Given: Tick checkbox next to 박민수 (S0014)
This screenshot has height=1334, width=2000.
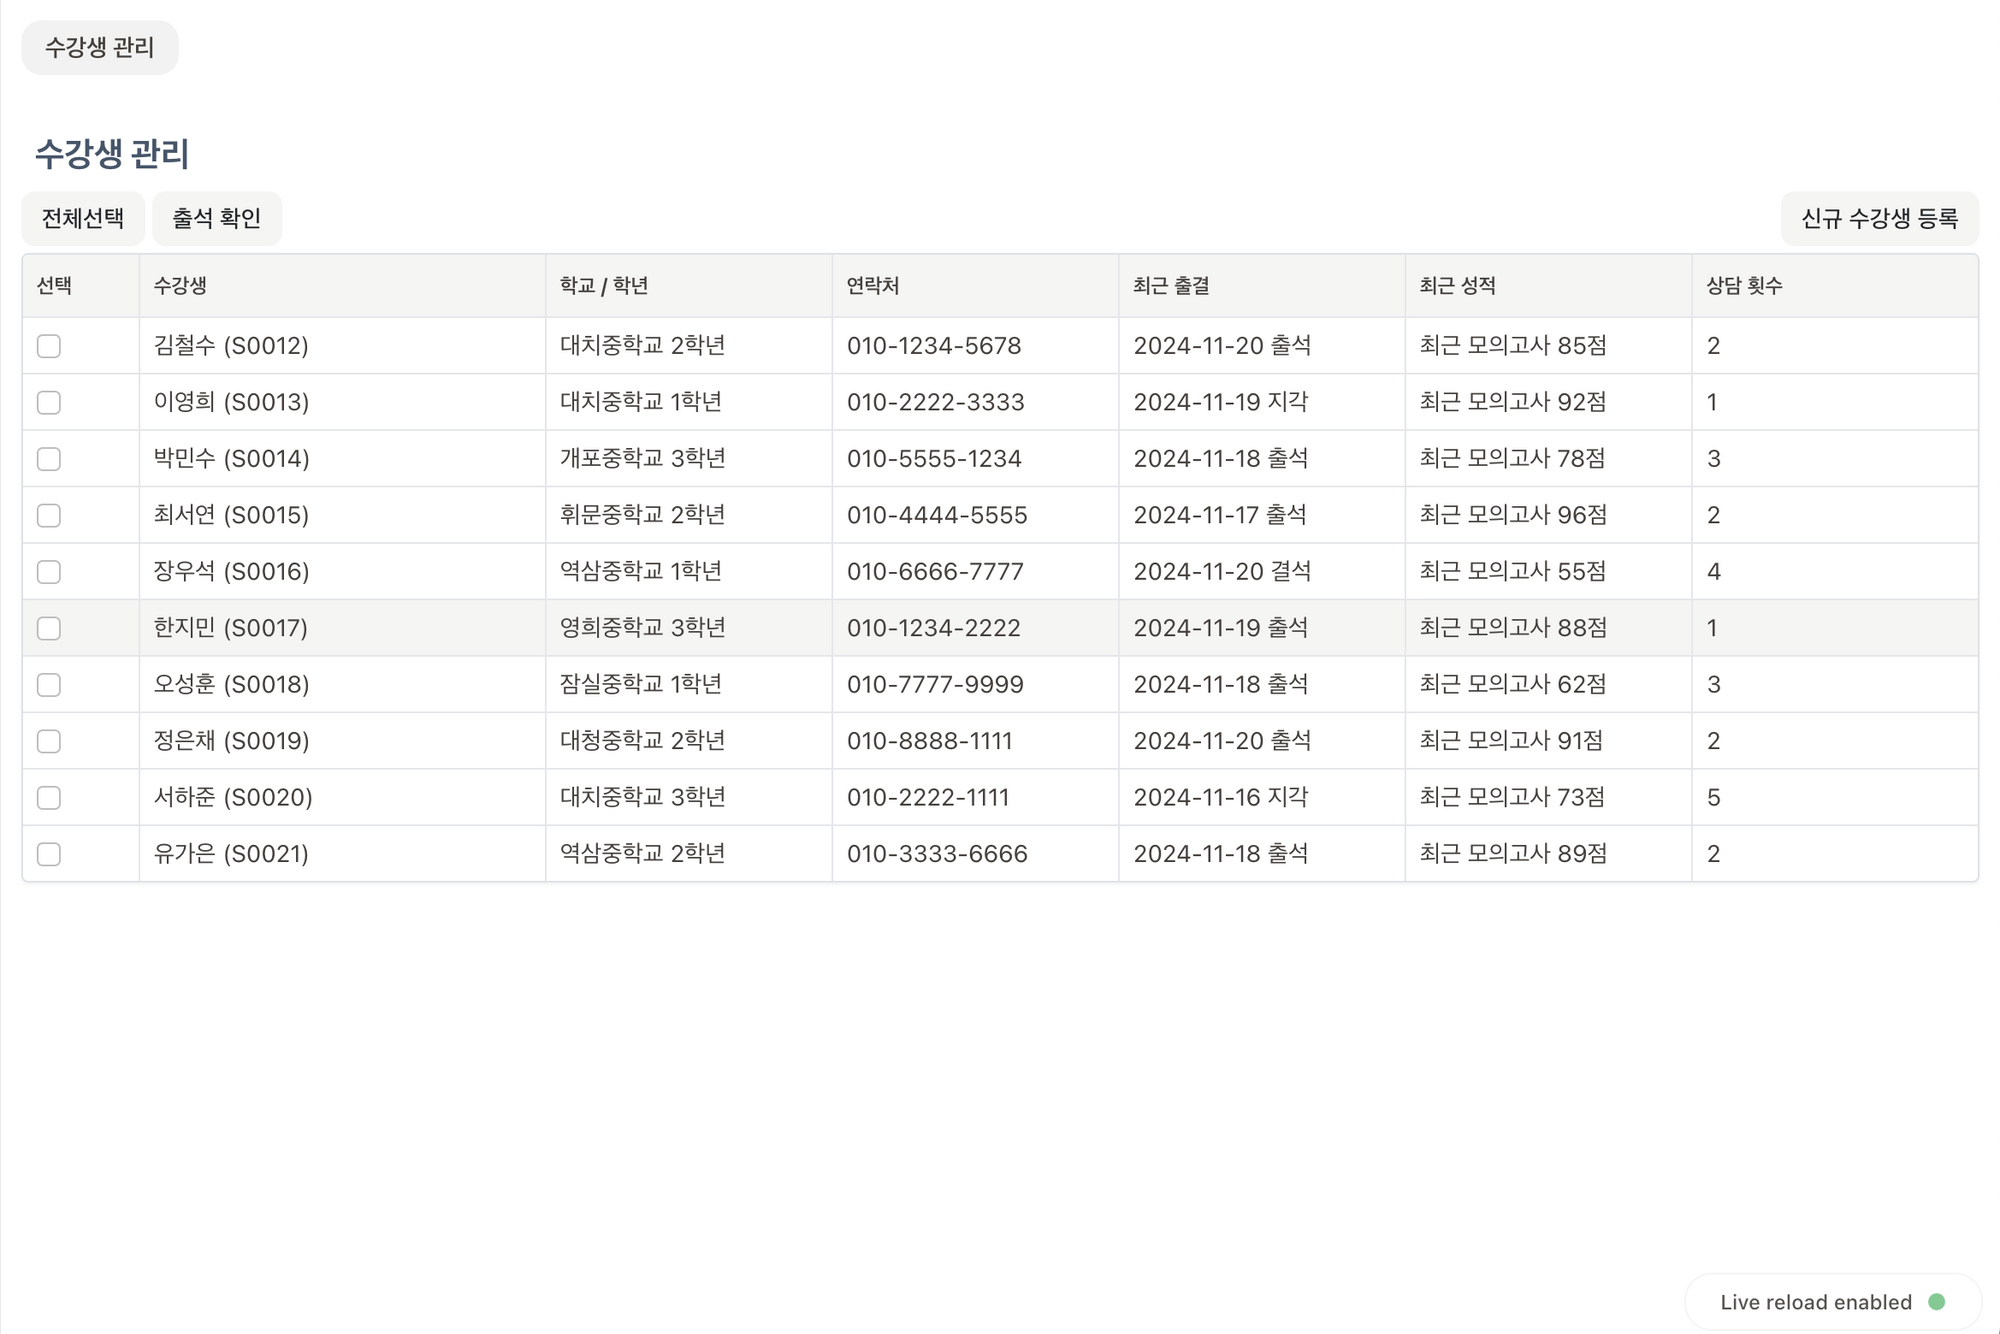Looking at the screenshot, I should [x=49, y=459].
